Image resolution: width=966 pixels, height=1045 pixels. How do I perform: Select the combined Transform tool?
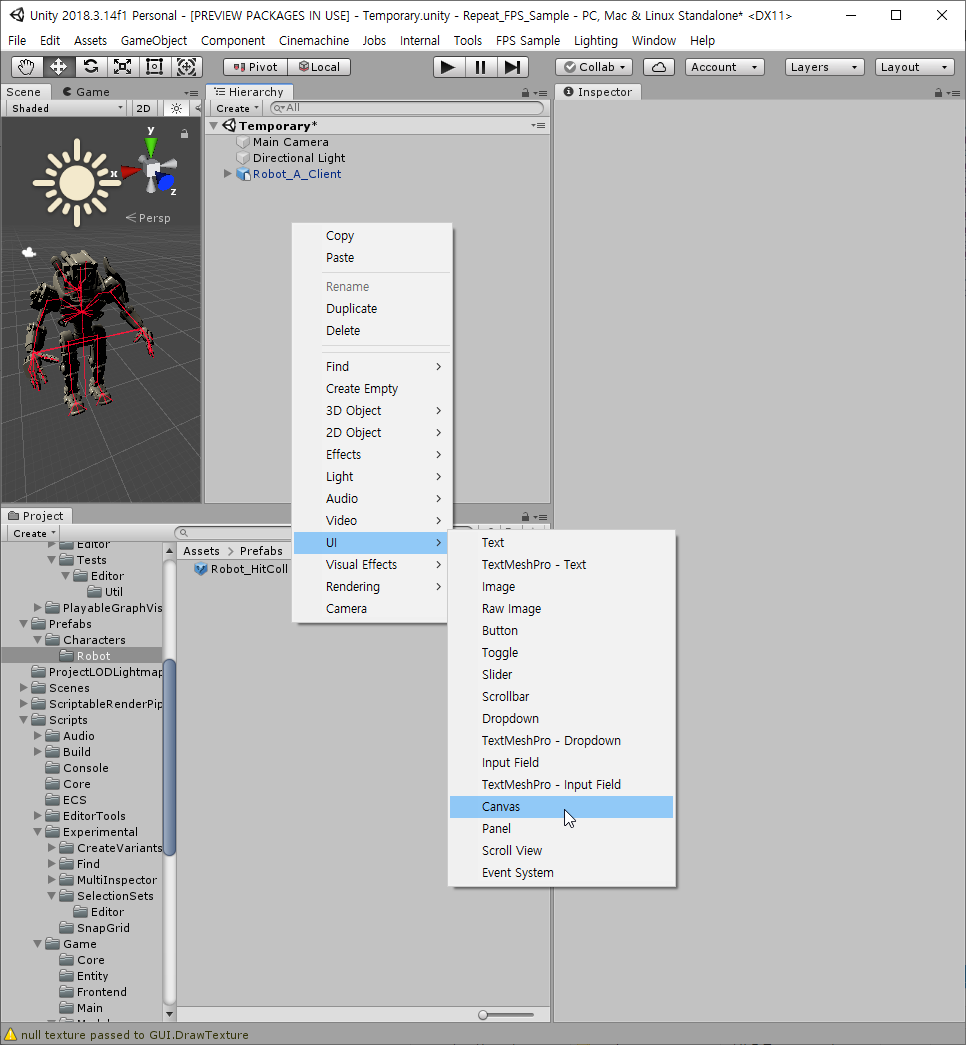tap(187, 67)
